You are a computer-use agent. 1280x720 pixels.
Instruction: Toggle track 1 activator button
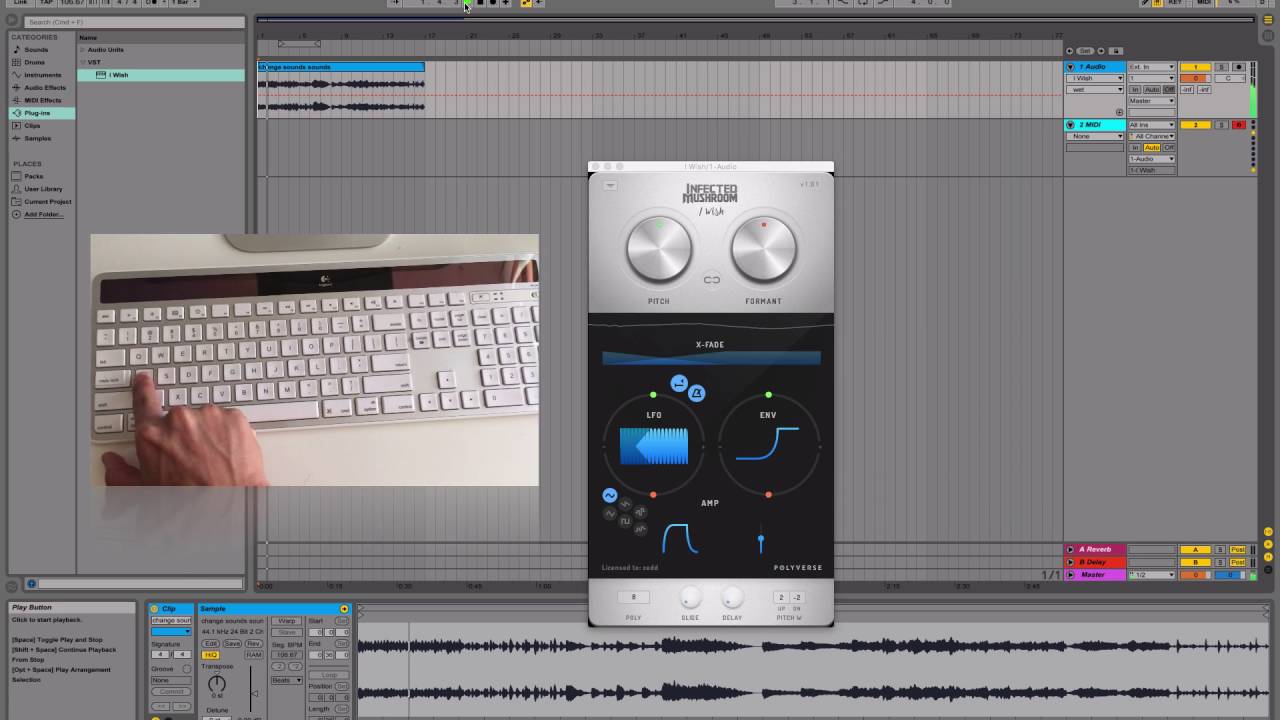(x=1195, y=67)
